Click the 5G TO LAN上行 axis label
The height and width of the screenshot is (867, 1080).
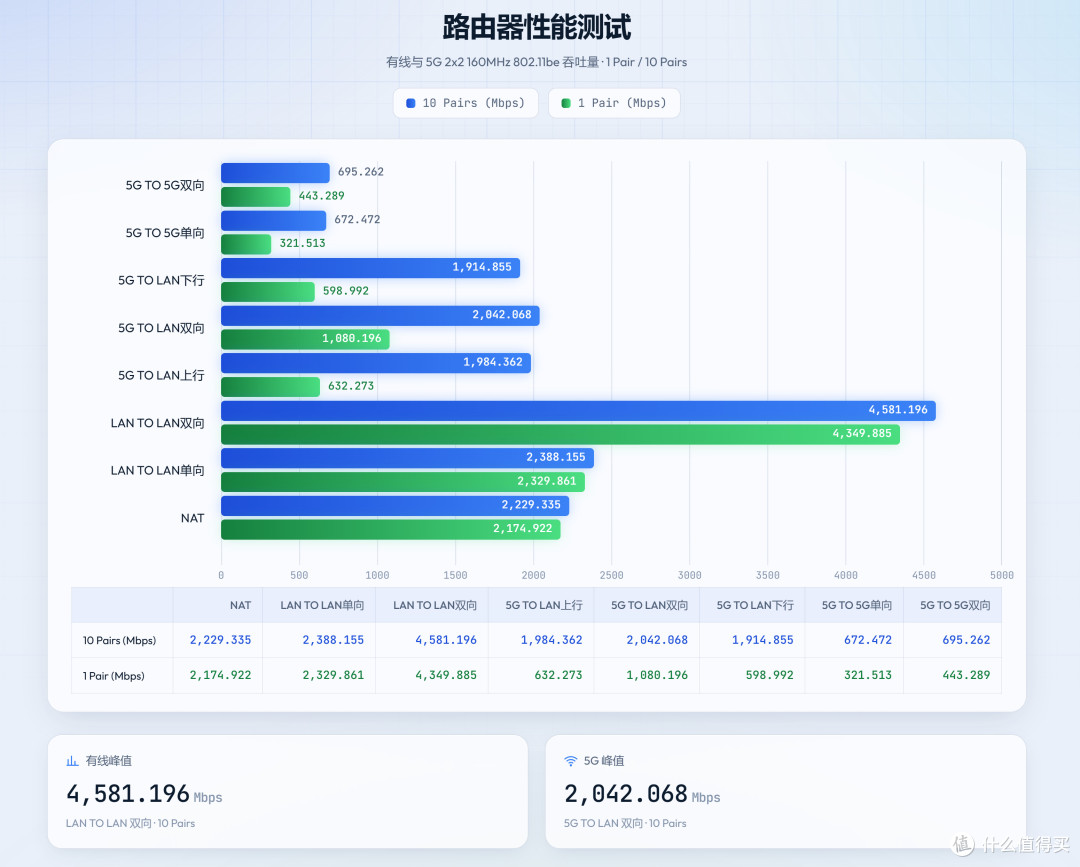click(161, 375)
